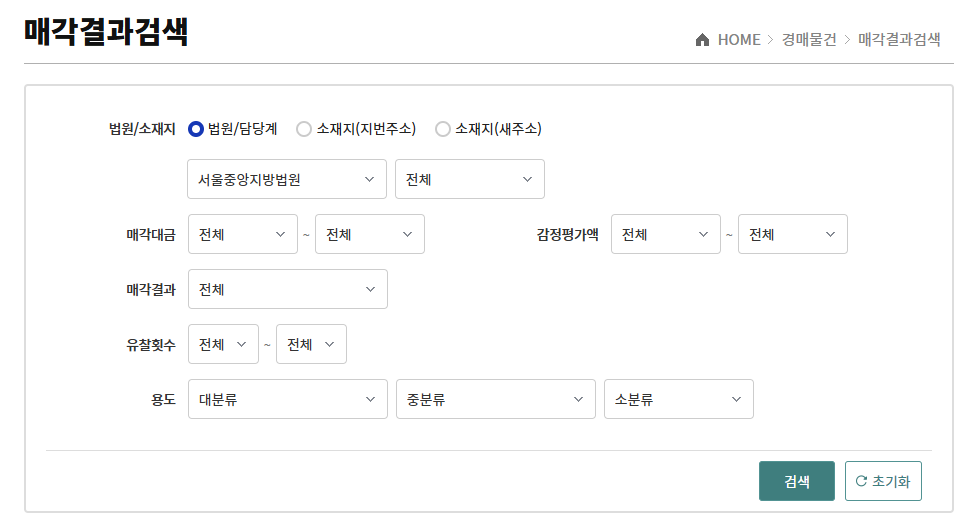Expand the 용도 대분류 dropdown
The image size is (966, 523).
[x=288, y=399]
